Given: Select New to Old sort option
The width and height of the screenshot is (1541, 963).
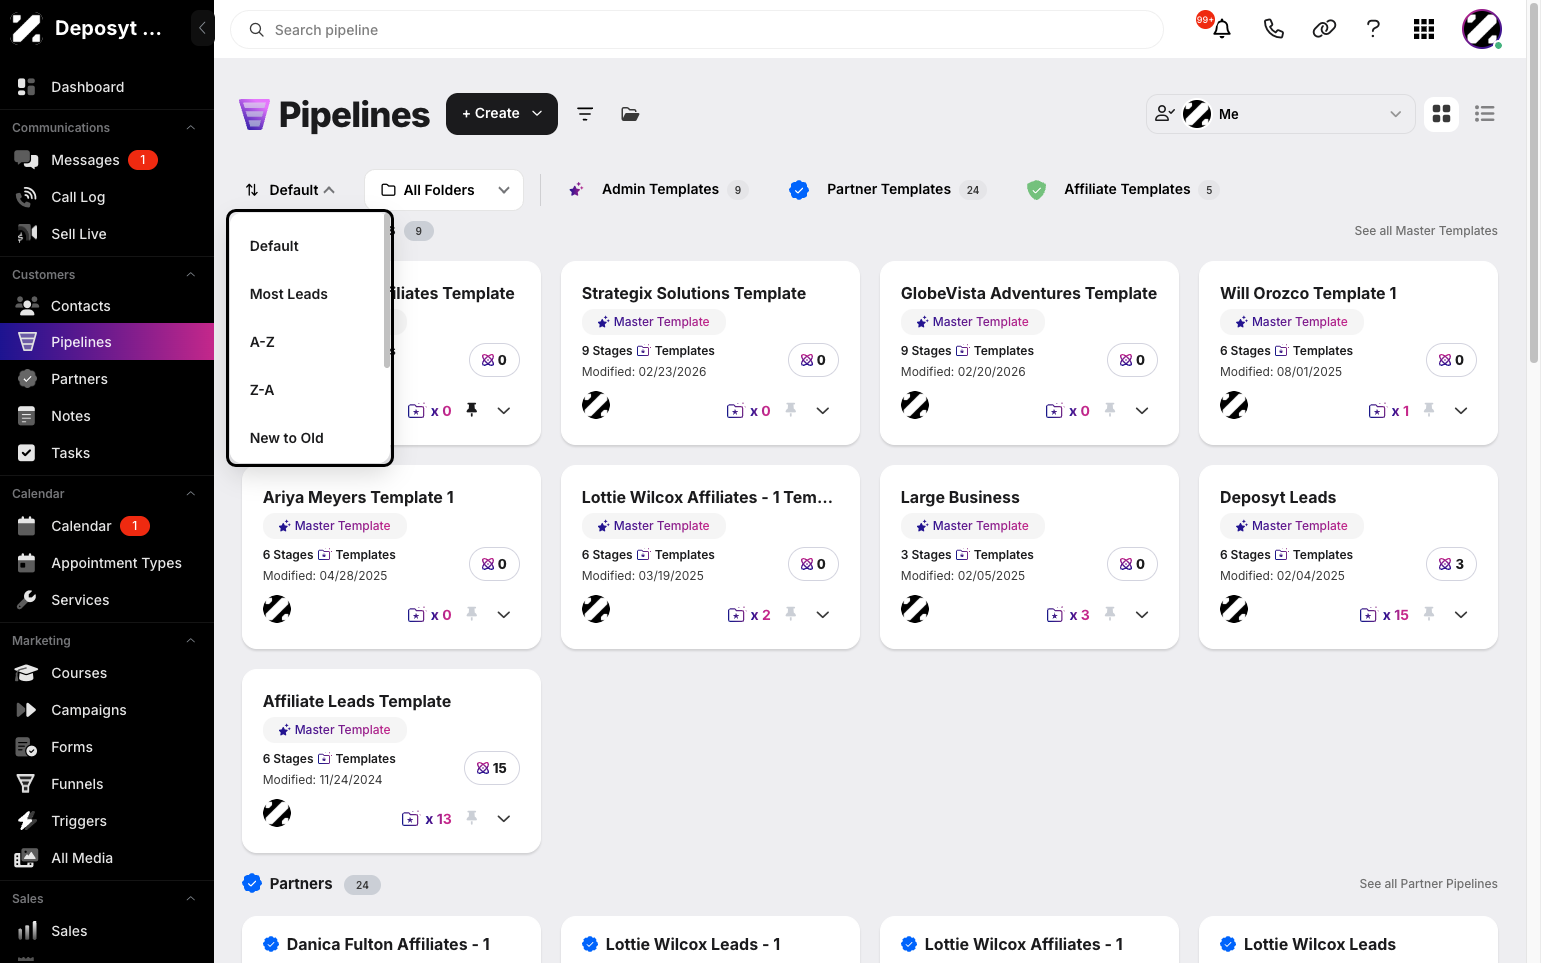Looking at the screenshot, I should [307, 438].
